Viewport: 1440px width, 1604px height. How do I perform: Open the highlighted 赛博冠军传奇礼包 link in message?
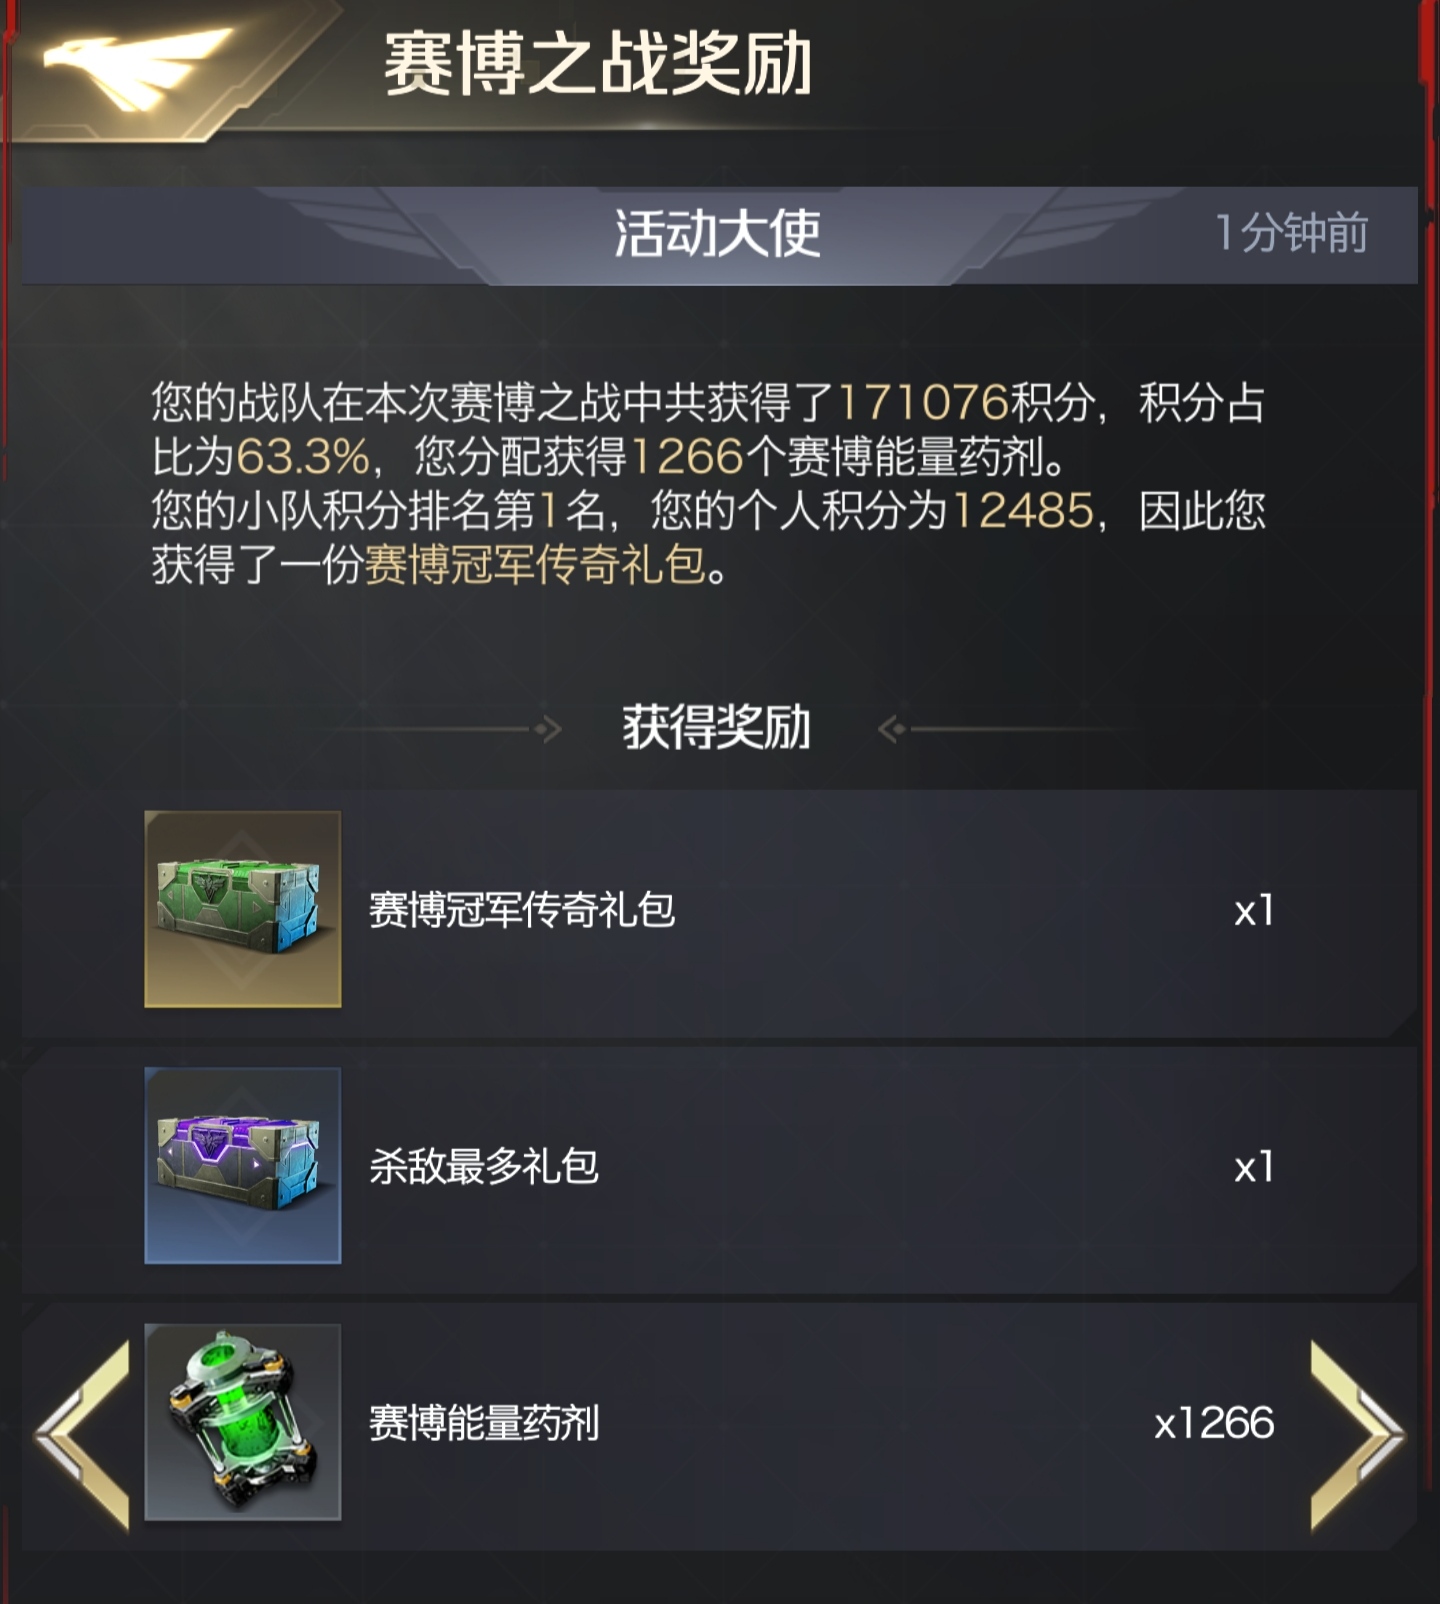535,565
